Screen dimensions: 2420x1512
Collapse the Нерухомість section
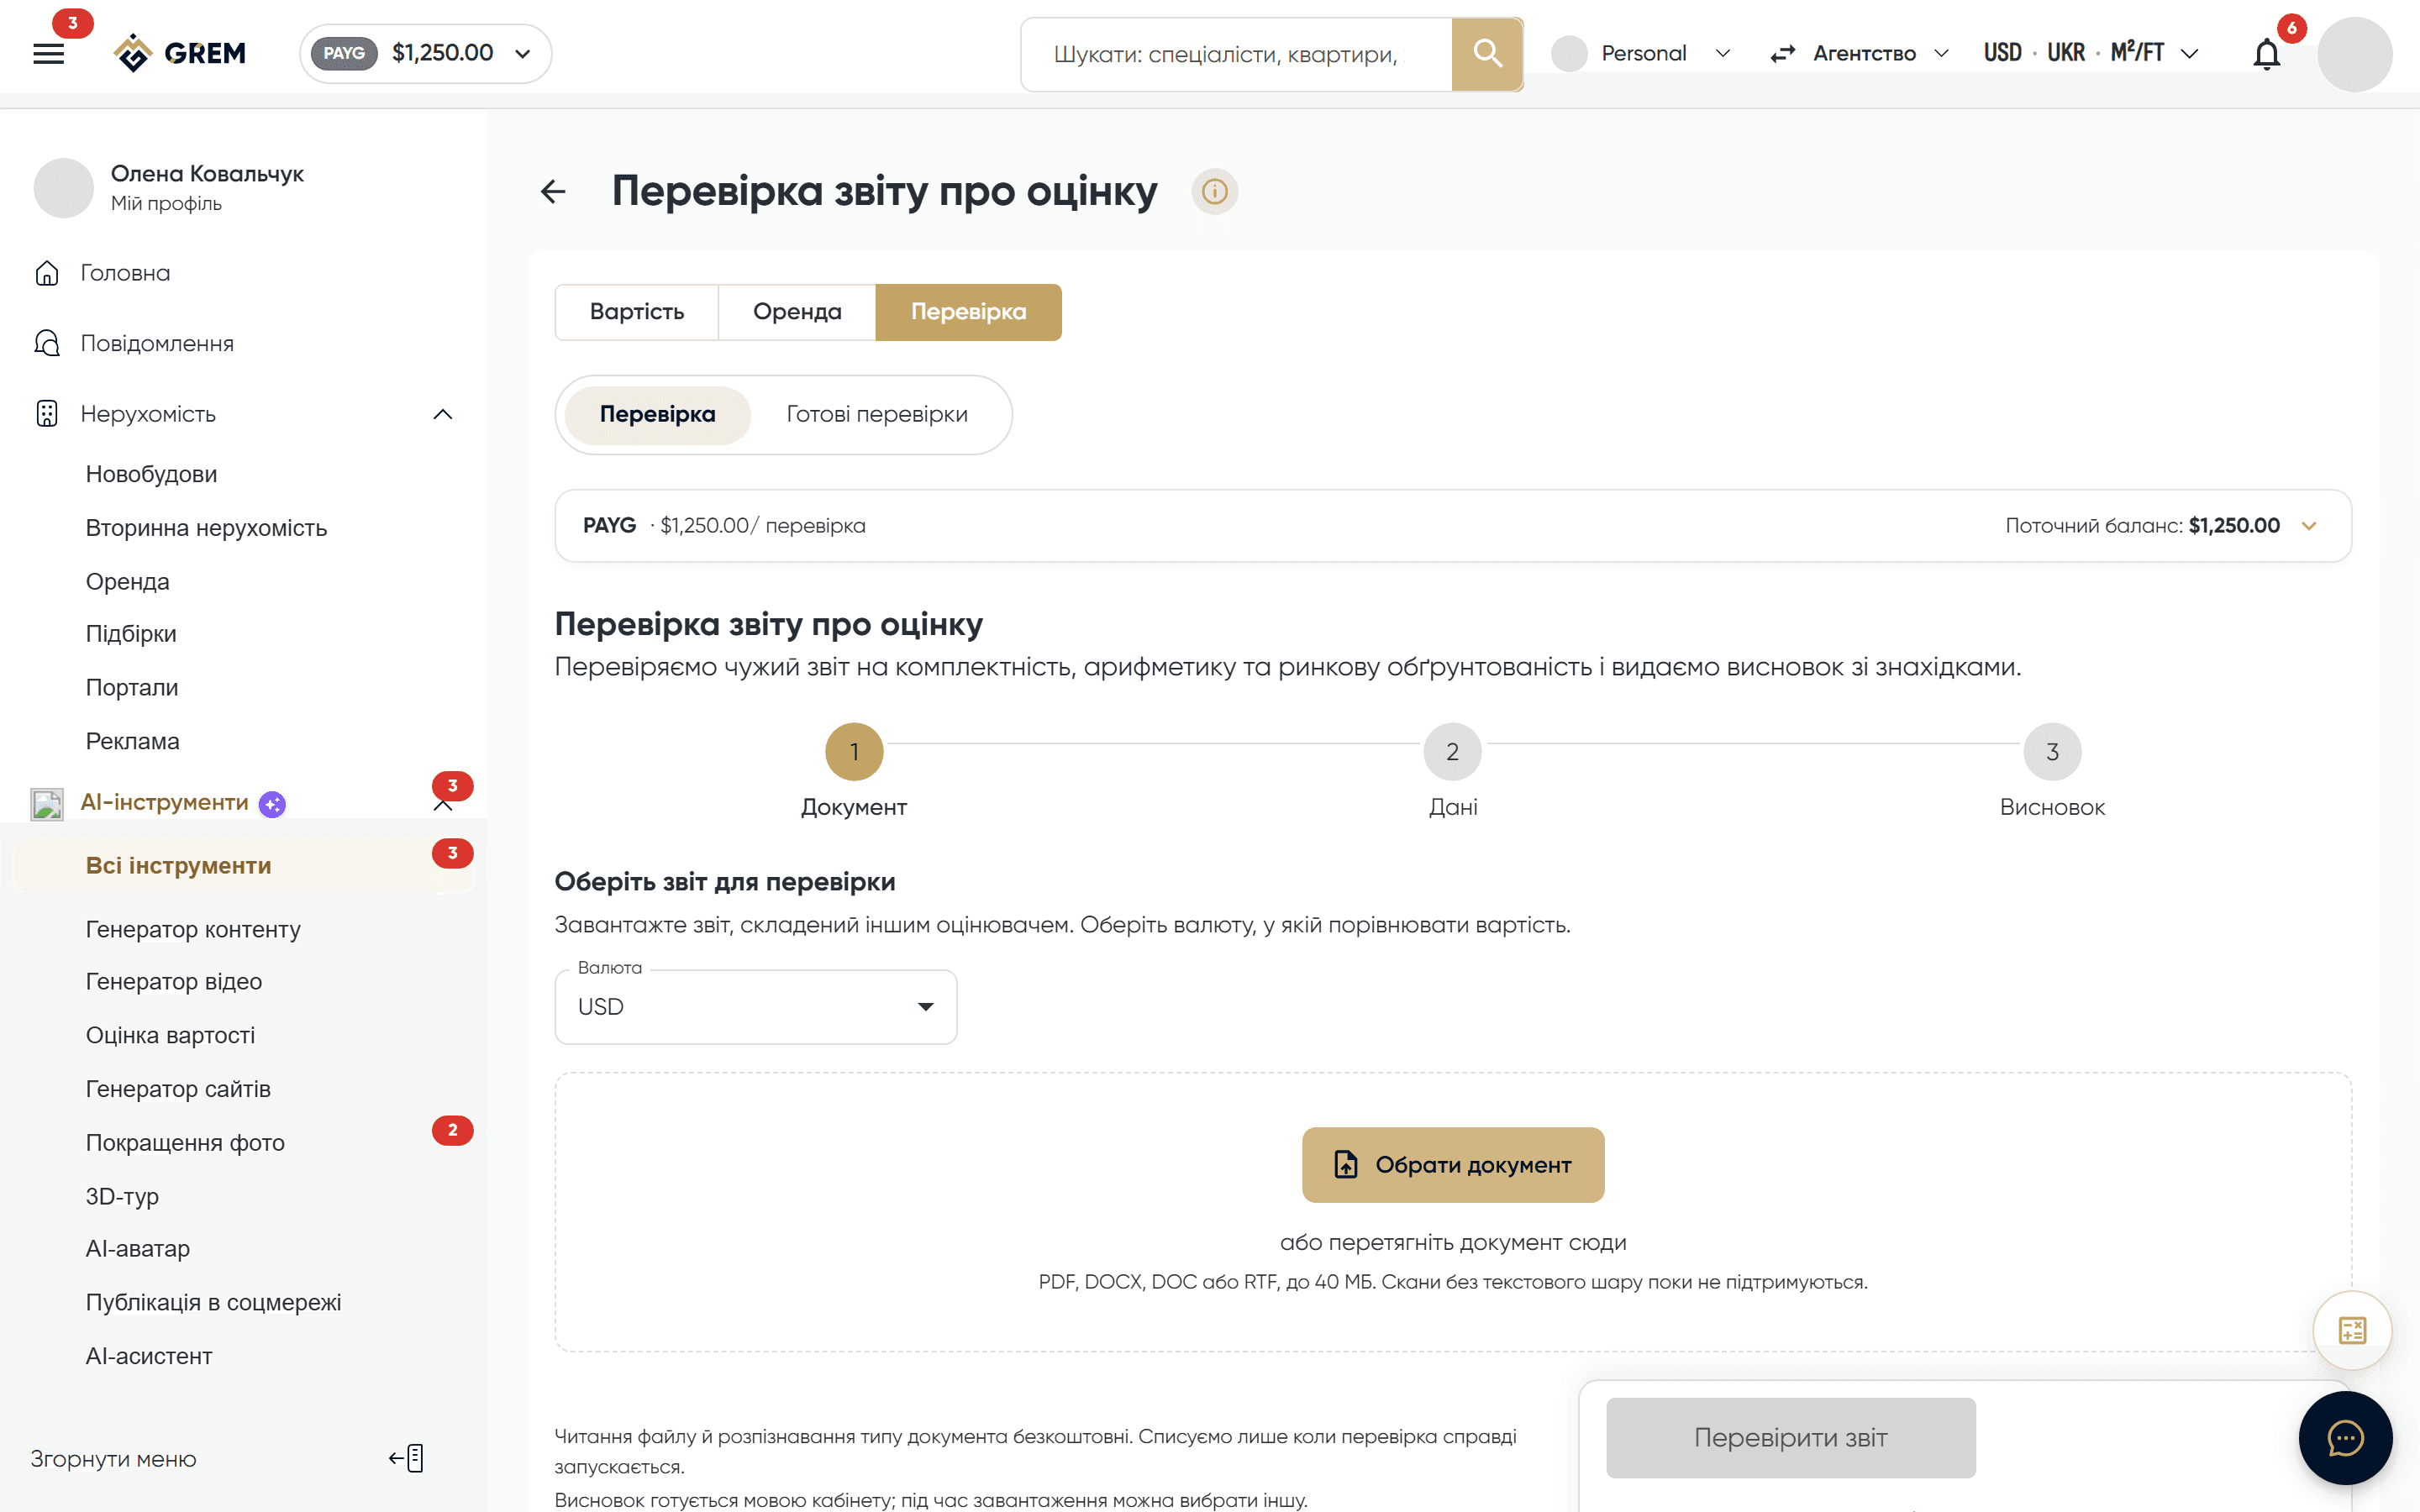pos(443,414)
